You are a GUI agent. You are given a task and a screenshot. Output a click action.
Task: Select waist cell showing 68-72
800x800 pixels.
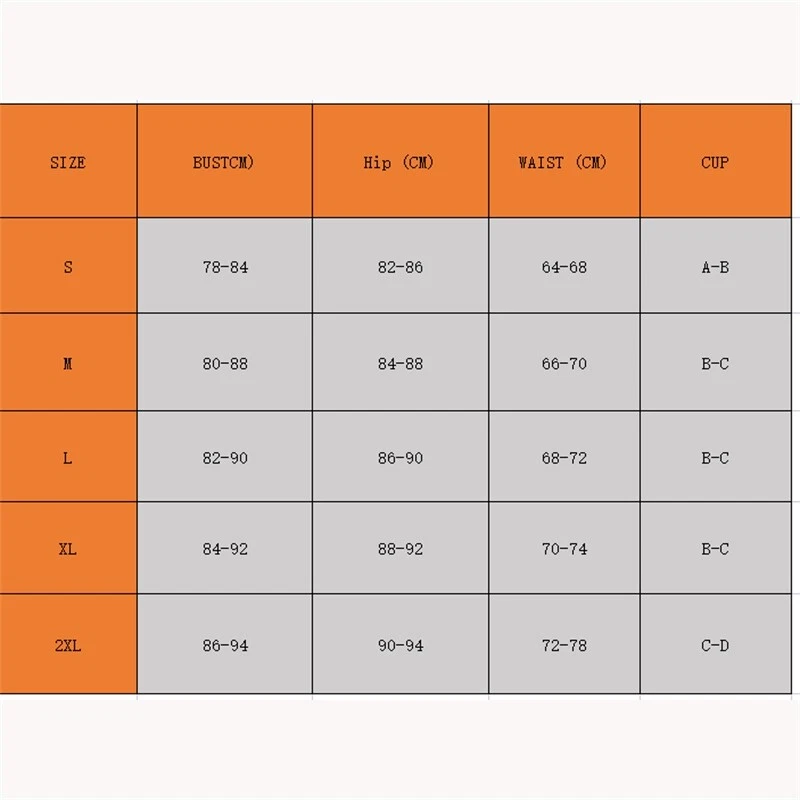564,458
